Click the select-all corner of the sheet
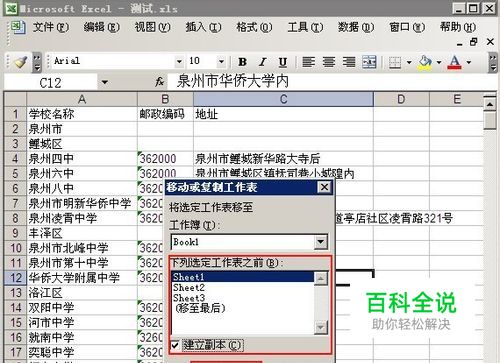The image size is (500, 363). (x=15, y=99)
